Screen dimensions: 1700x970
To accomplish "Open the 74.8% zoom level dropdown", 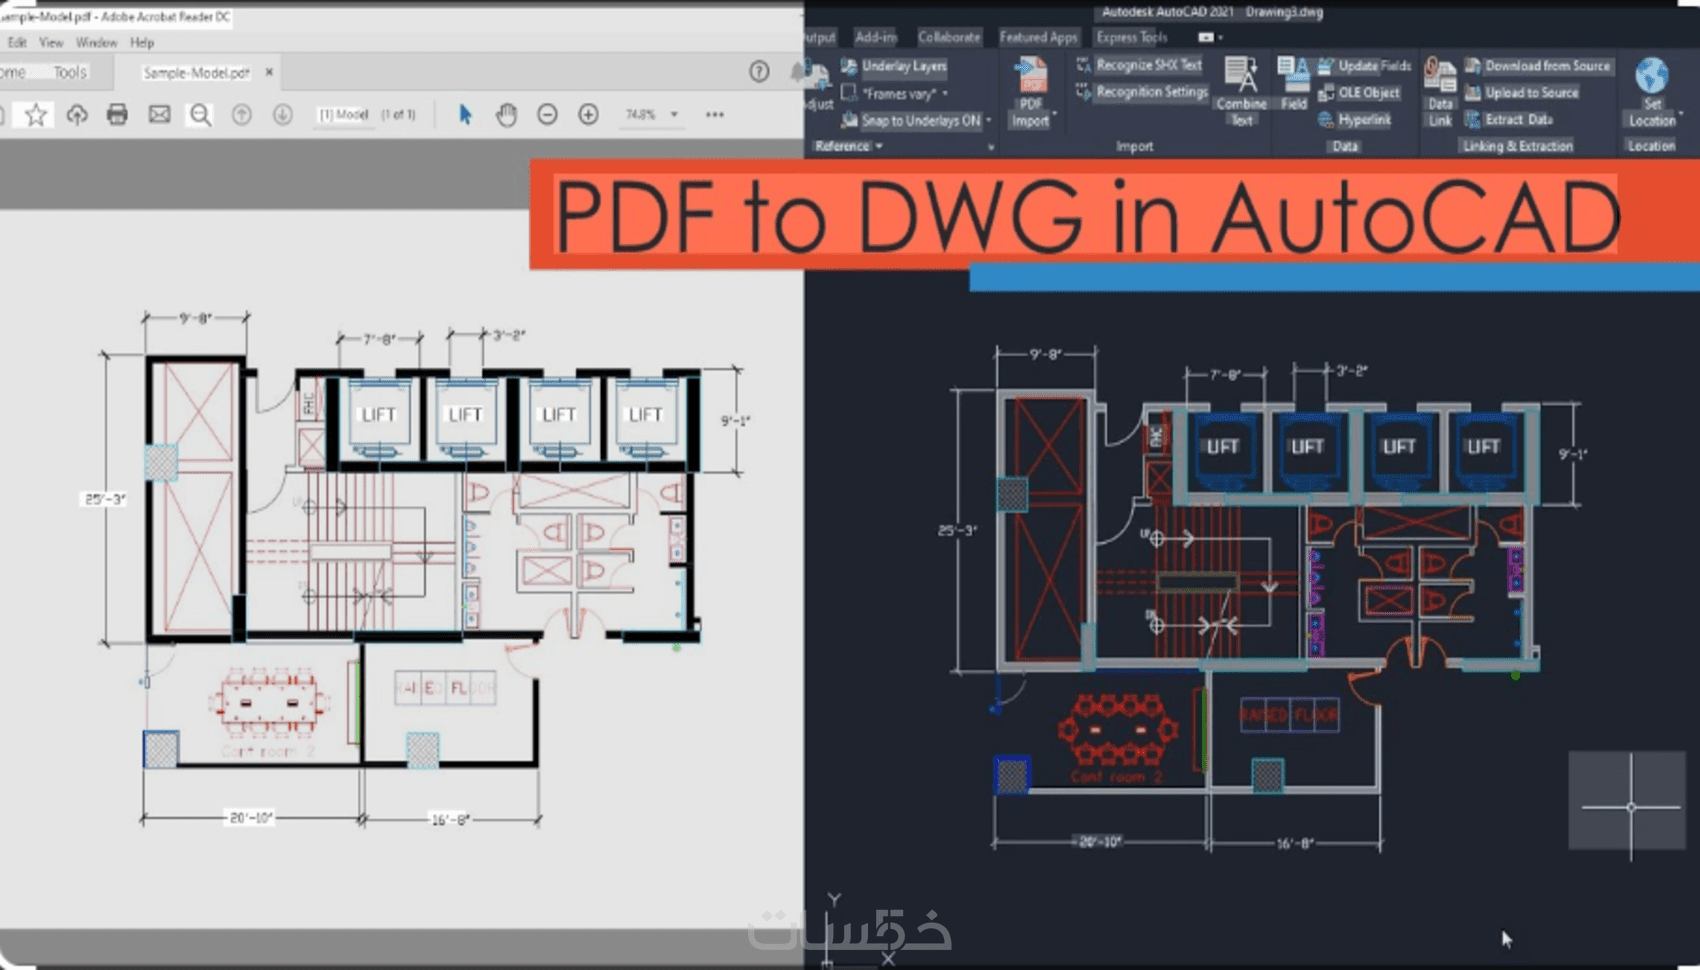I will pos(675,115).
